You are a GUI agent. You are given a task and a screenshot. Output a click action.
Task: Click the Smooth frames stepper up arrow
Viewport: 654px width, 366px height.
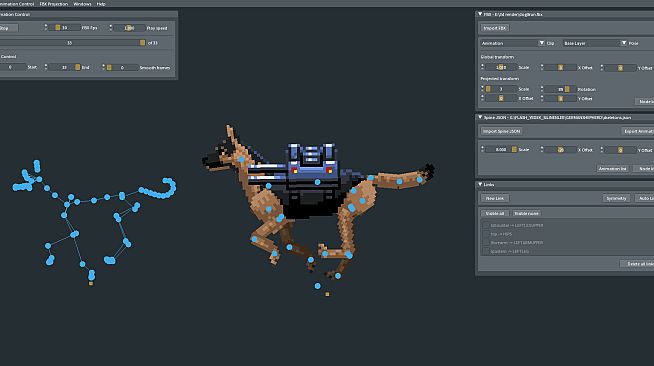pyautogui.click(x=103, y=65)
